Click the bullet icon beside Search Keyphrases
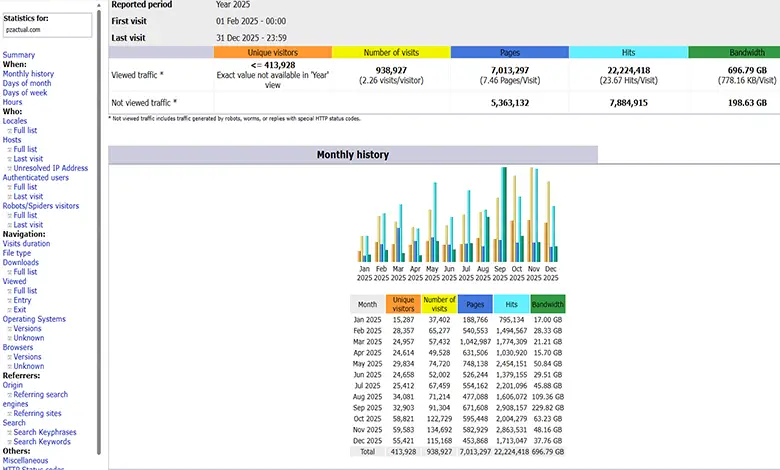Image resolution: width=780 pixels, height=470 pixels. point(9,432)
